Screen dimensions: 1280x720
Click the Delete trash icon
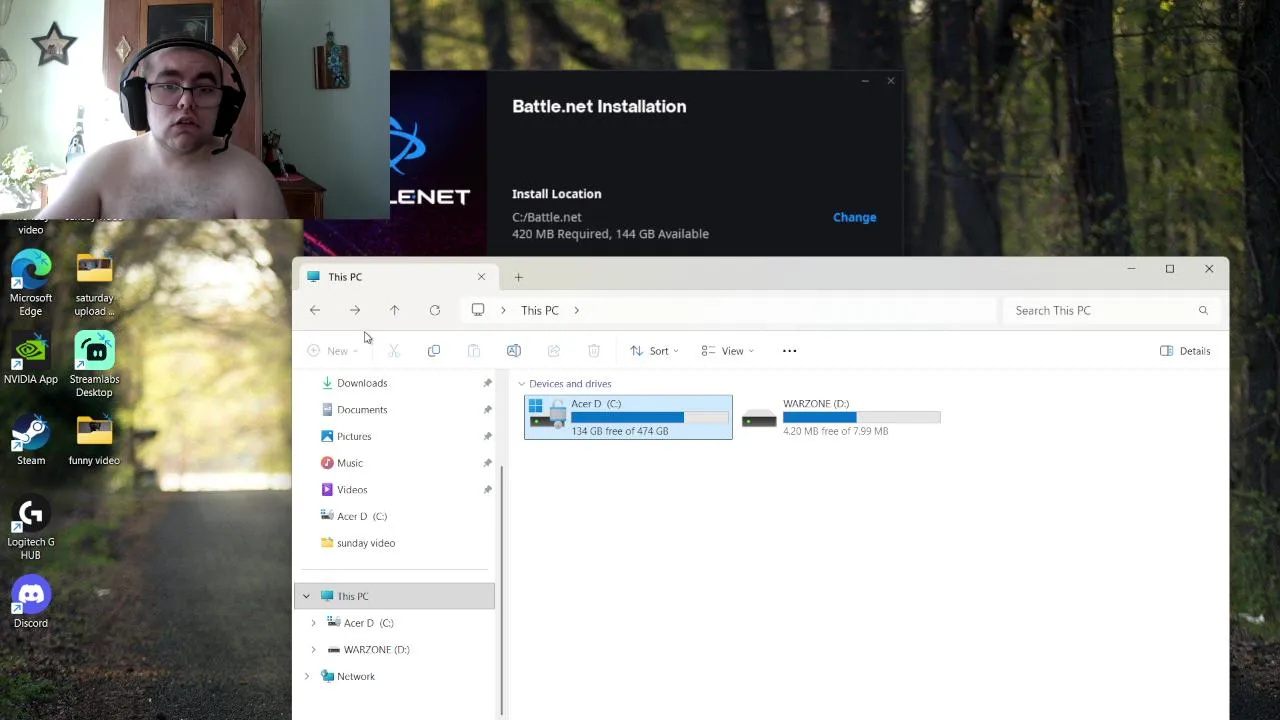point(594,351)
